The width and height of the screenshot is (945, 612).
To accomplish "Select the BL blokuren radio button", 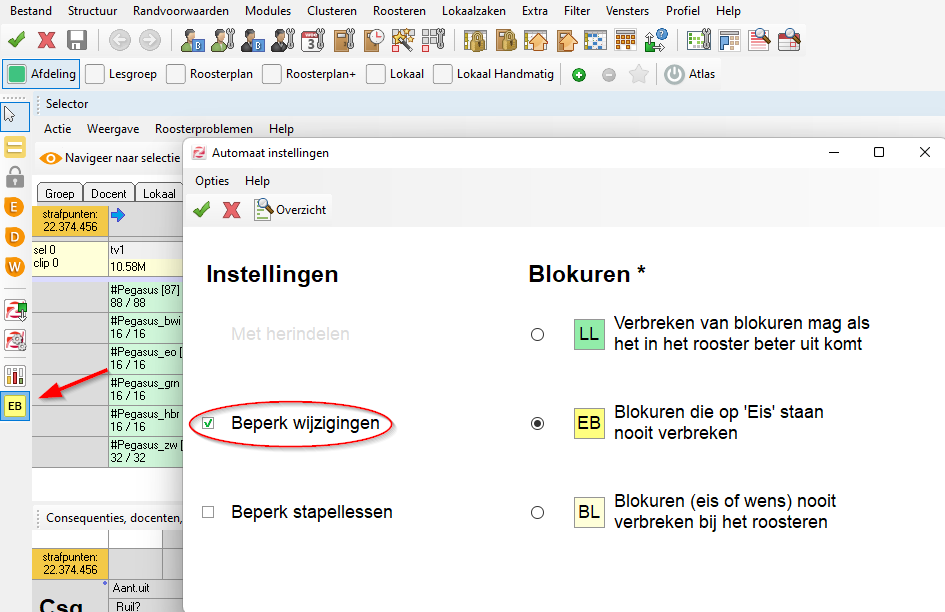I will click(538, 512).
